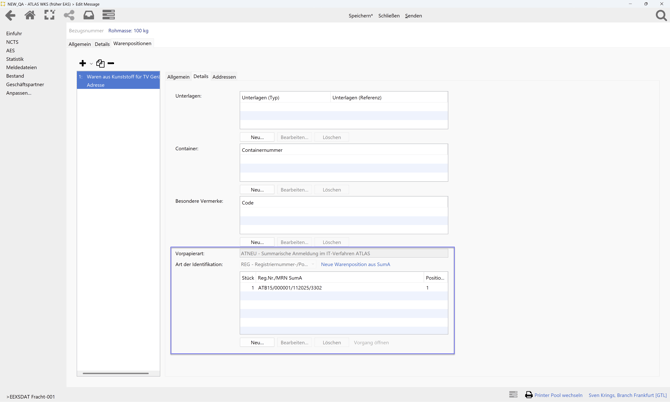670x402 pixels.
Task: Click the printer icon in status bar
Action: pos(529,395)
